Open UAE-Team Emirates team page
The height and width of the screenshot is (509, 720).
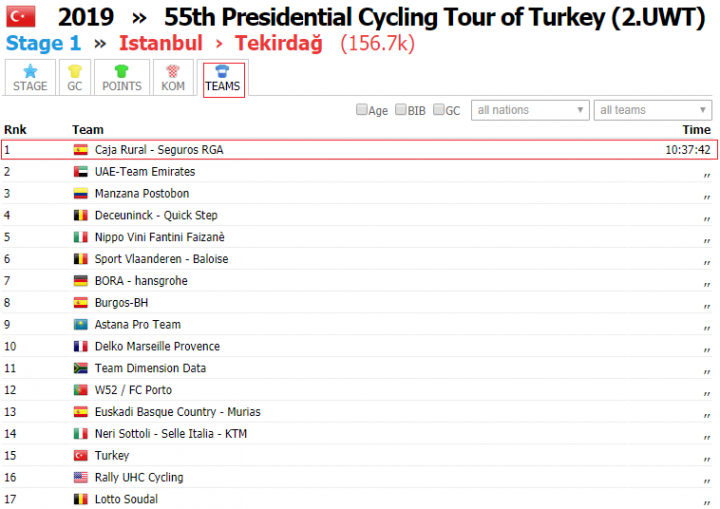(x=145, y=172)
